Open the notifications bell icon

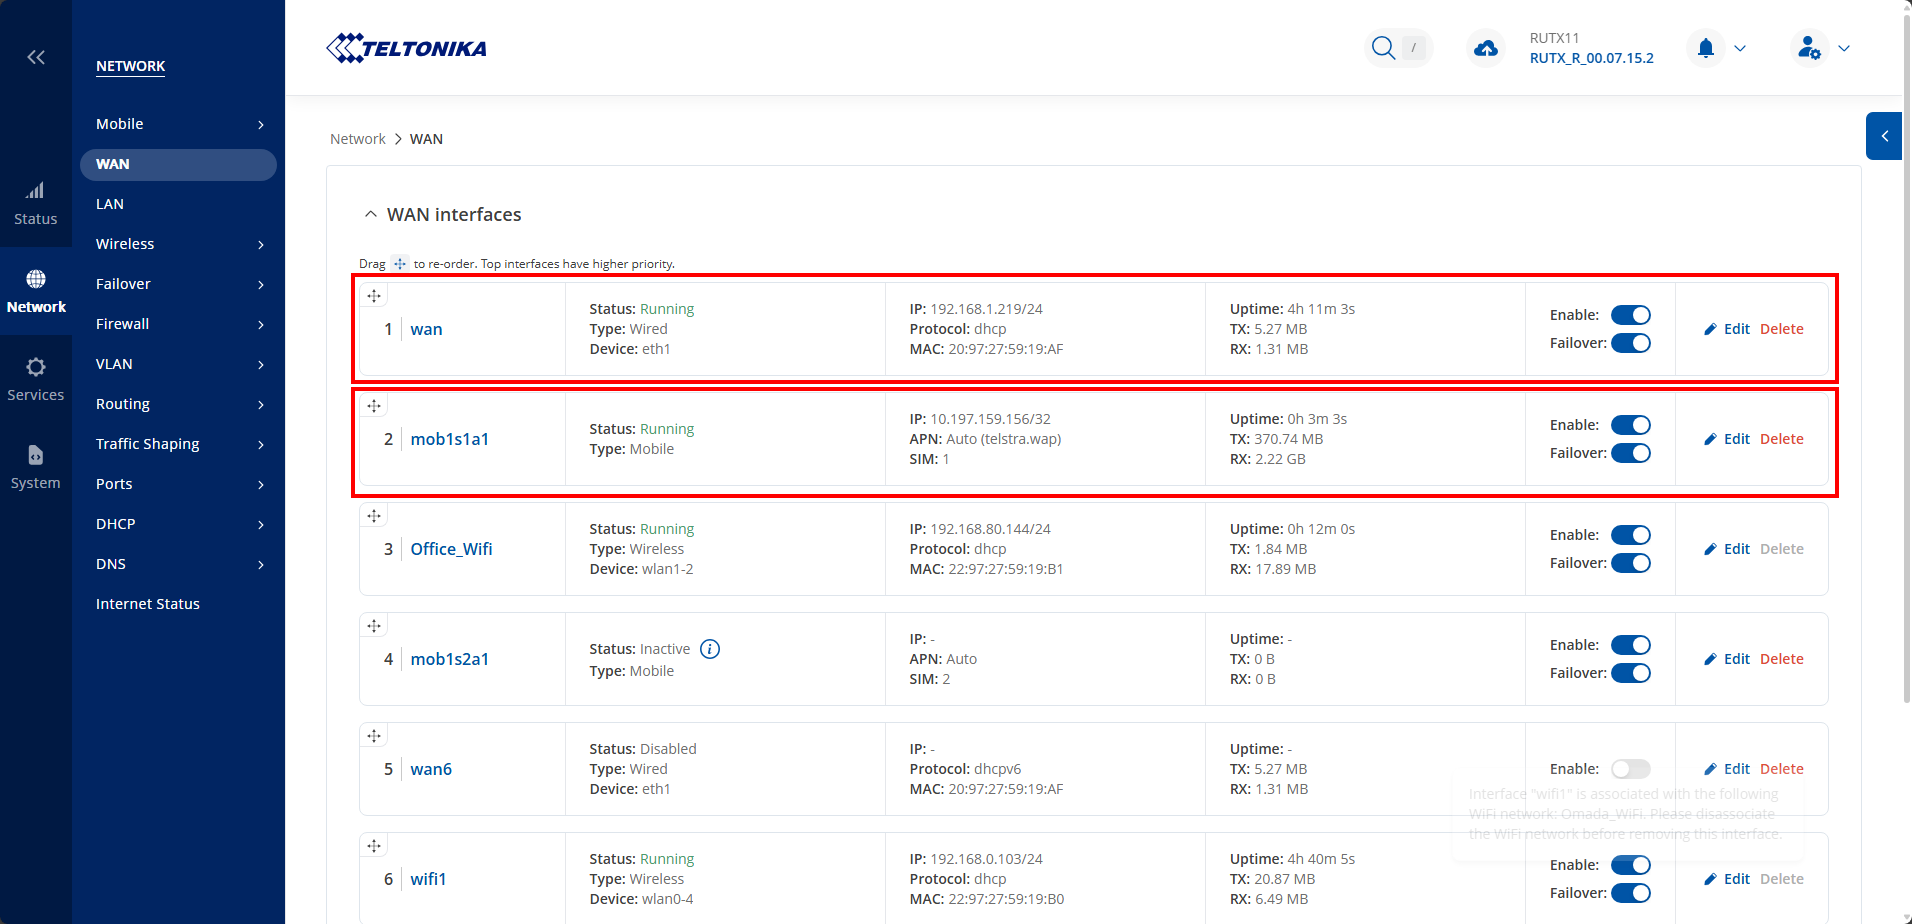(1706, 48)
